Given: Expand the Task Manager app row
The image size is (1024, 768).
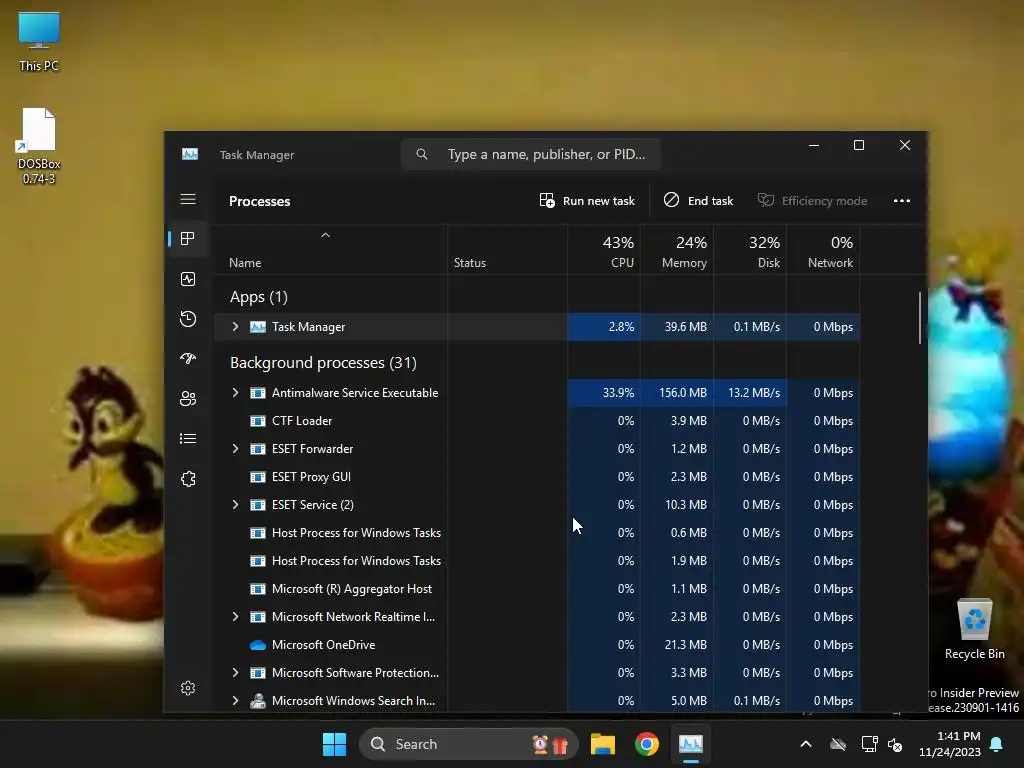Looking at the screenshot, I should (235, 327).
